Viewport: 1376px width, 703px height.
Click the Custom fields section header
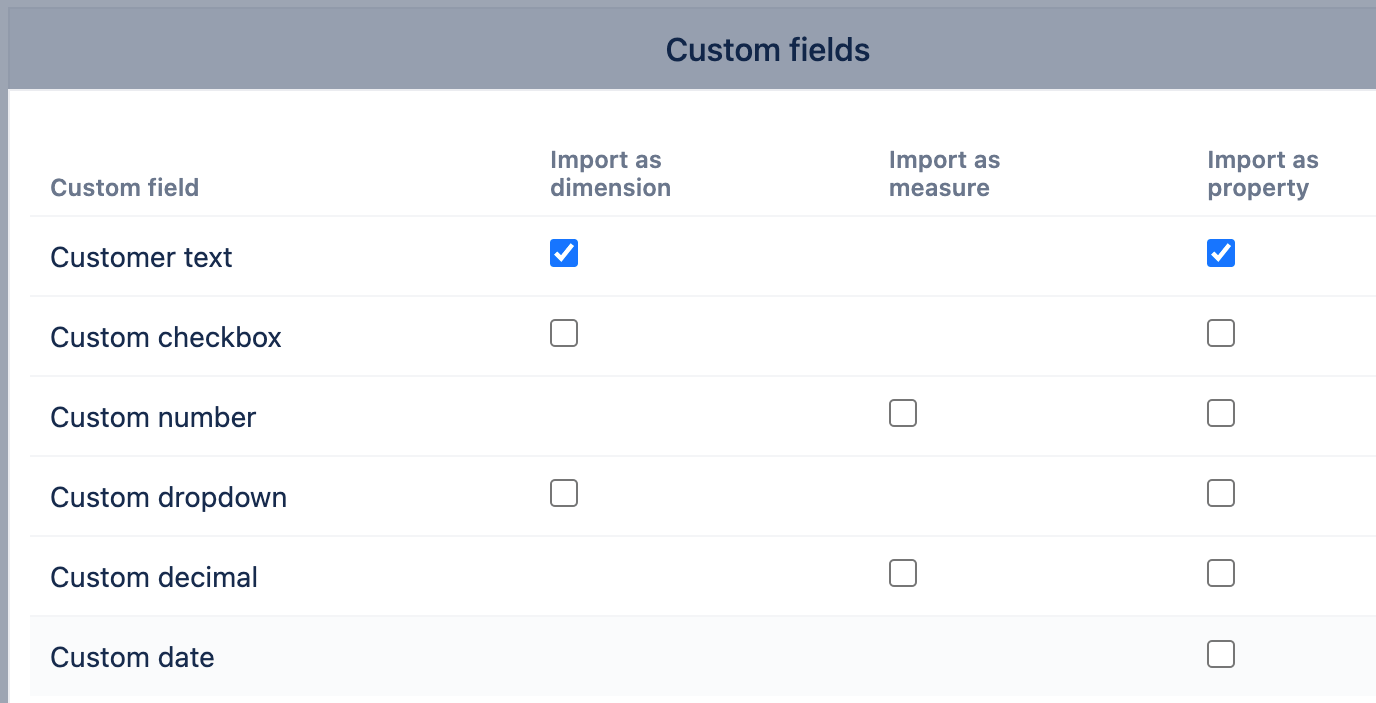coord(767,50)
